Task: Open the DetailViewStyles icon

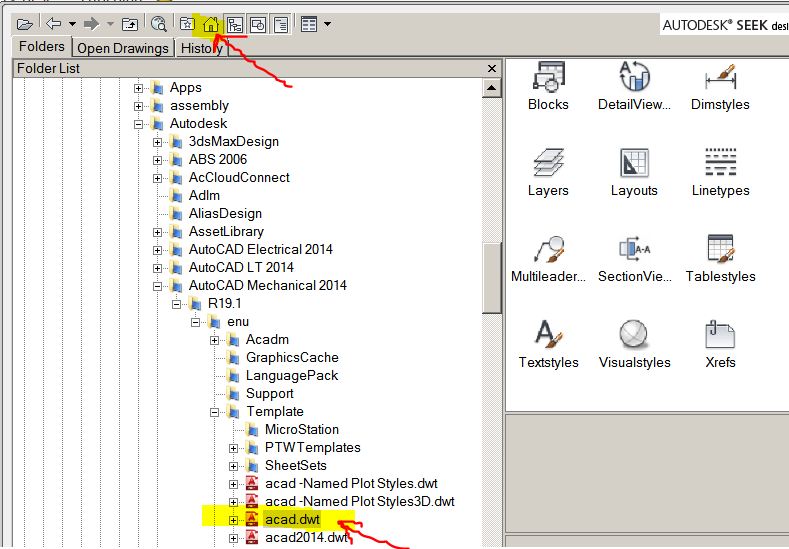Action: pyautogui.click(x=634, y=86)
